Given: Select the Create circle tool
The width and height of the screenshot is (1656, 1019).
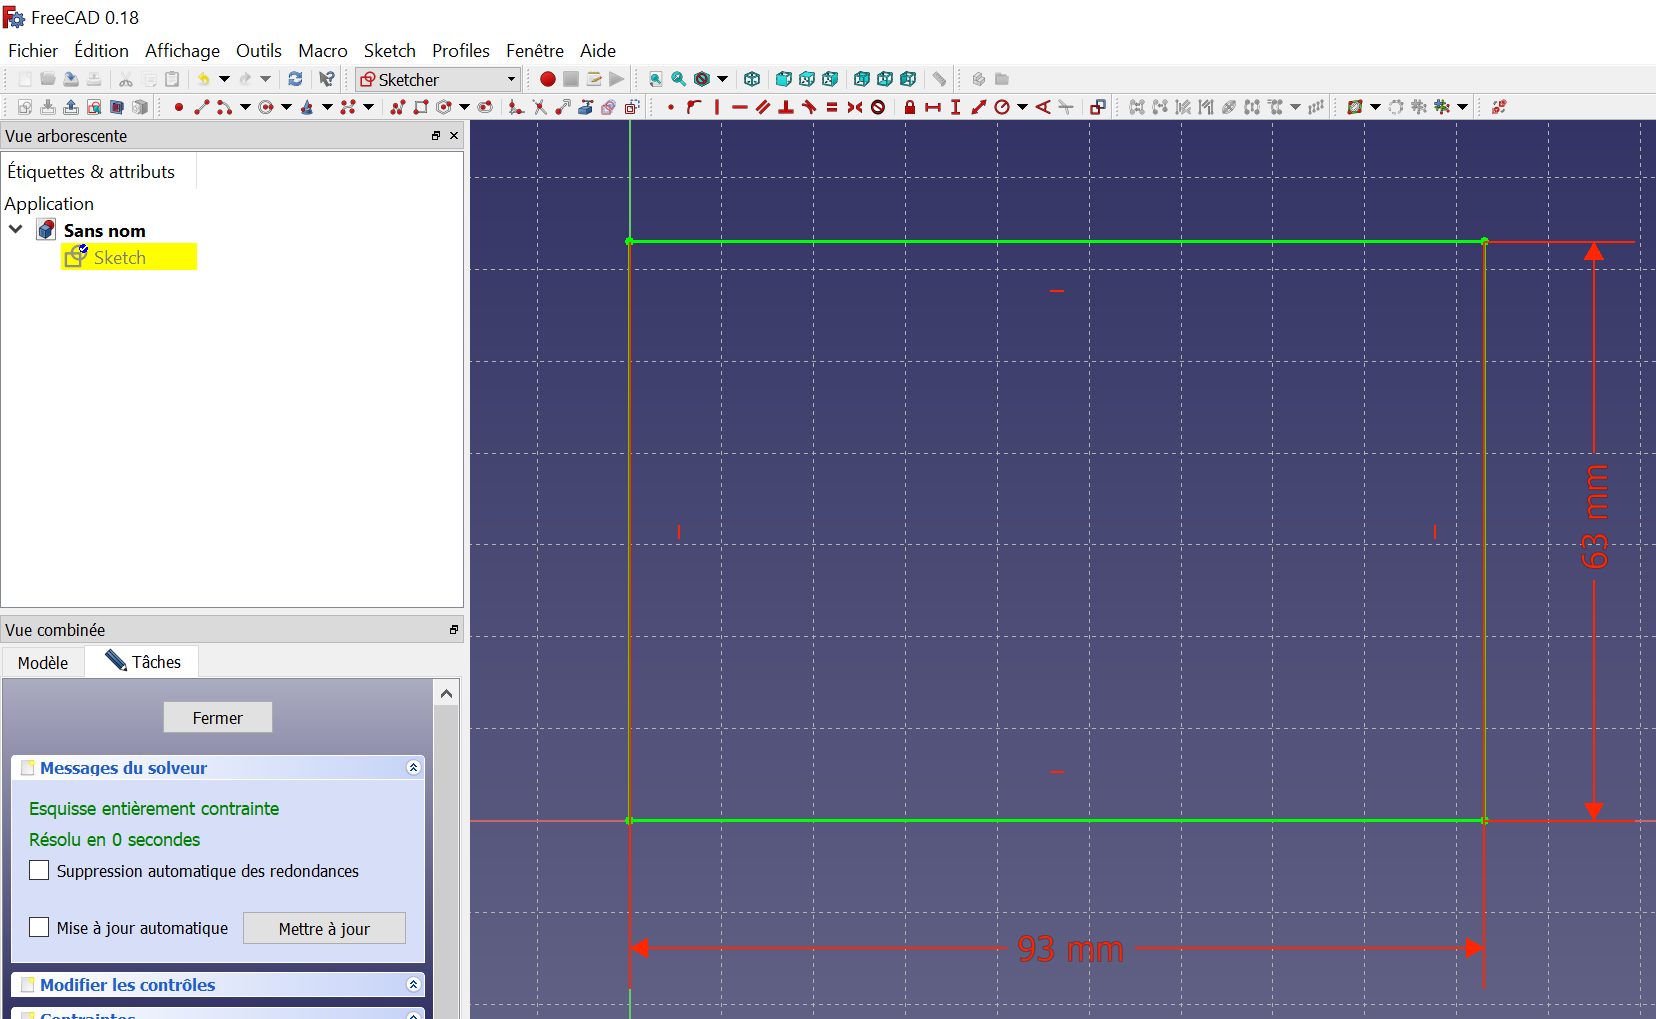Looking at the screenshot, I should click(x=266, y=107).
